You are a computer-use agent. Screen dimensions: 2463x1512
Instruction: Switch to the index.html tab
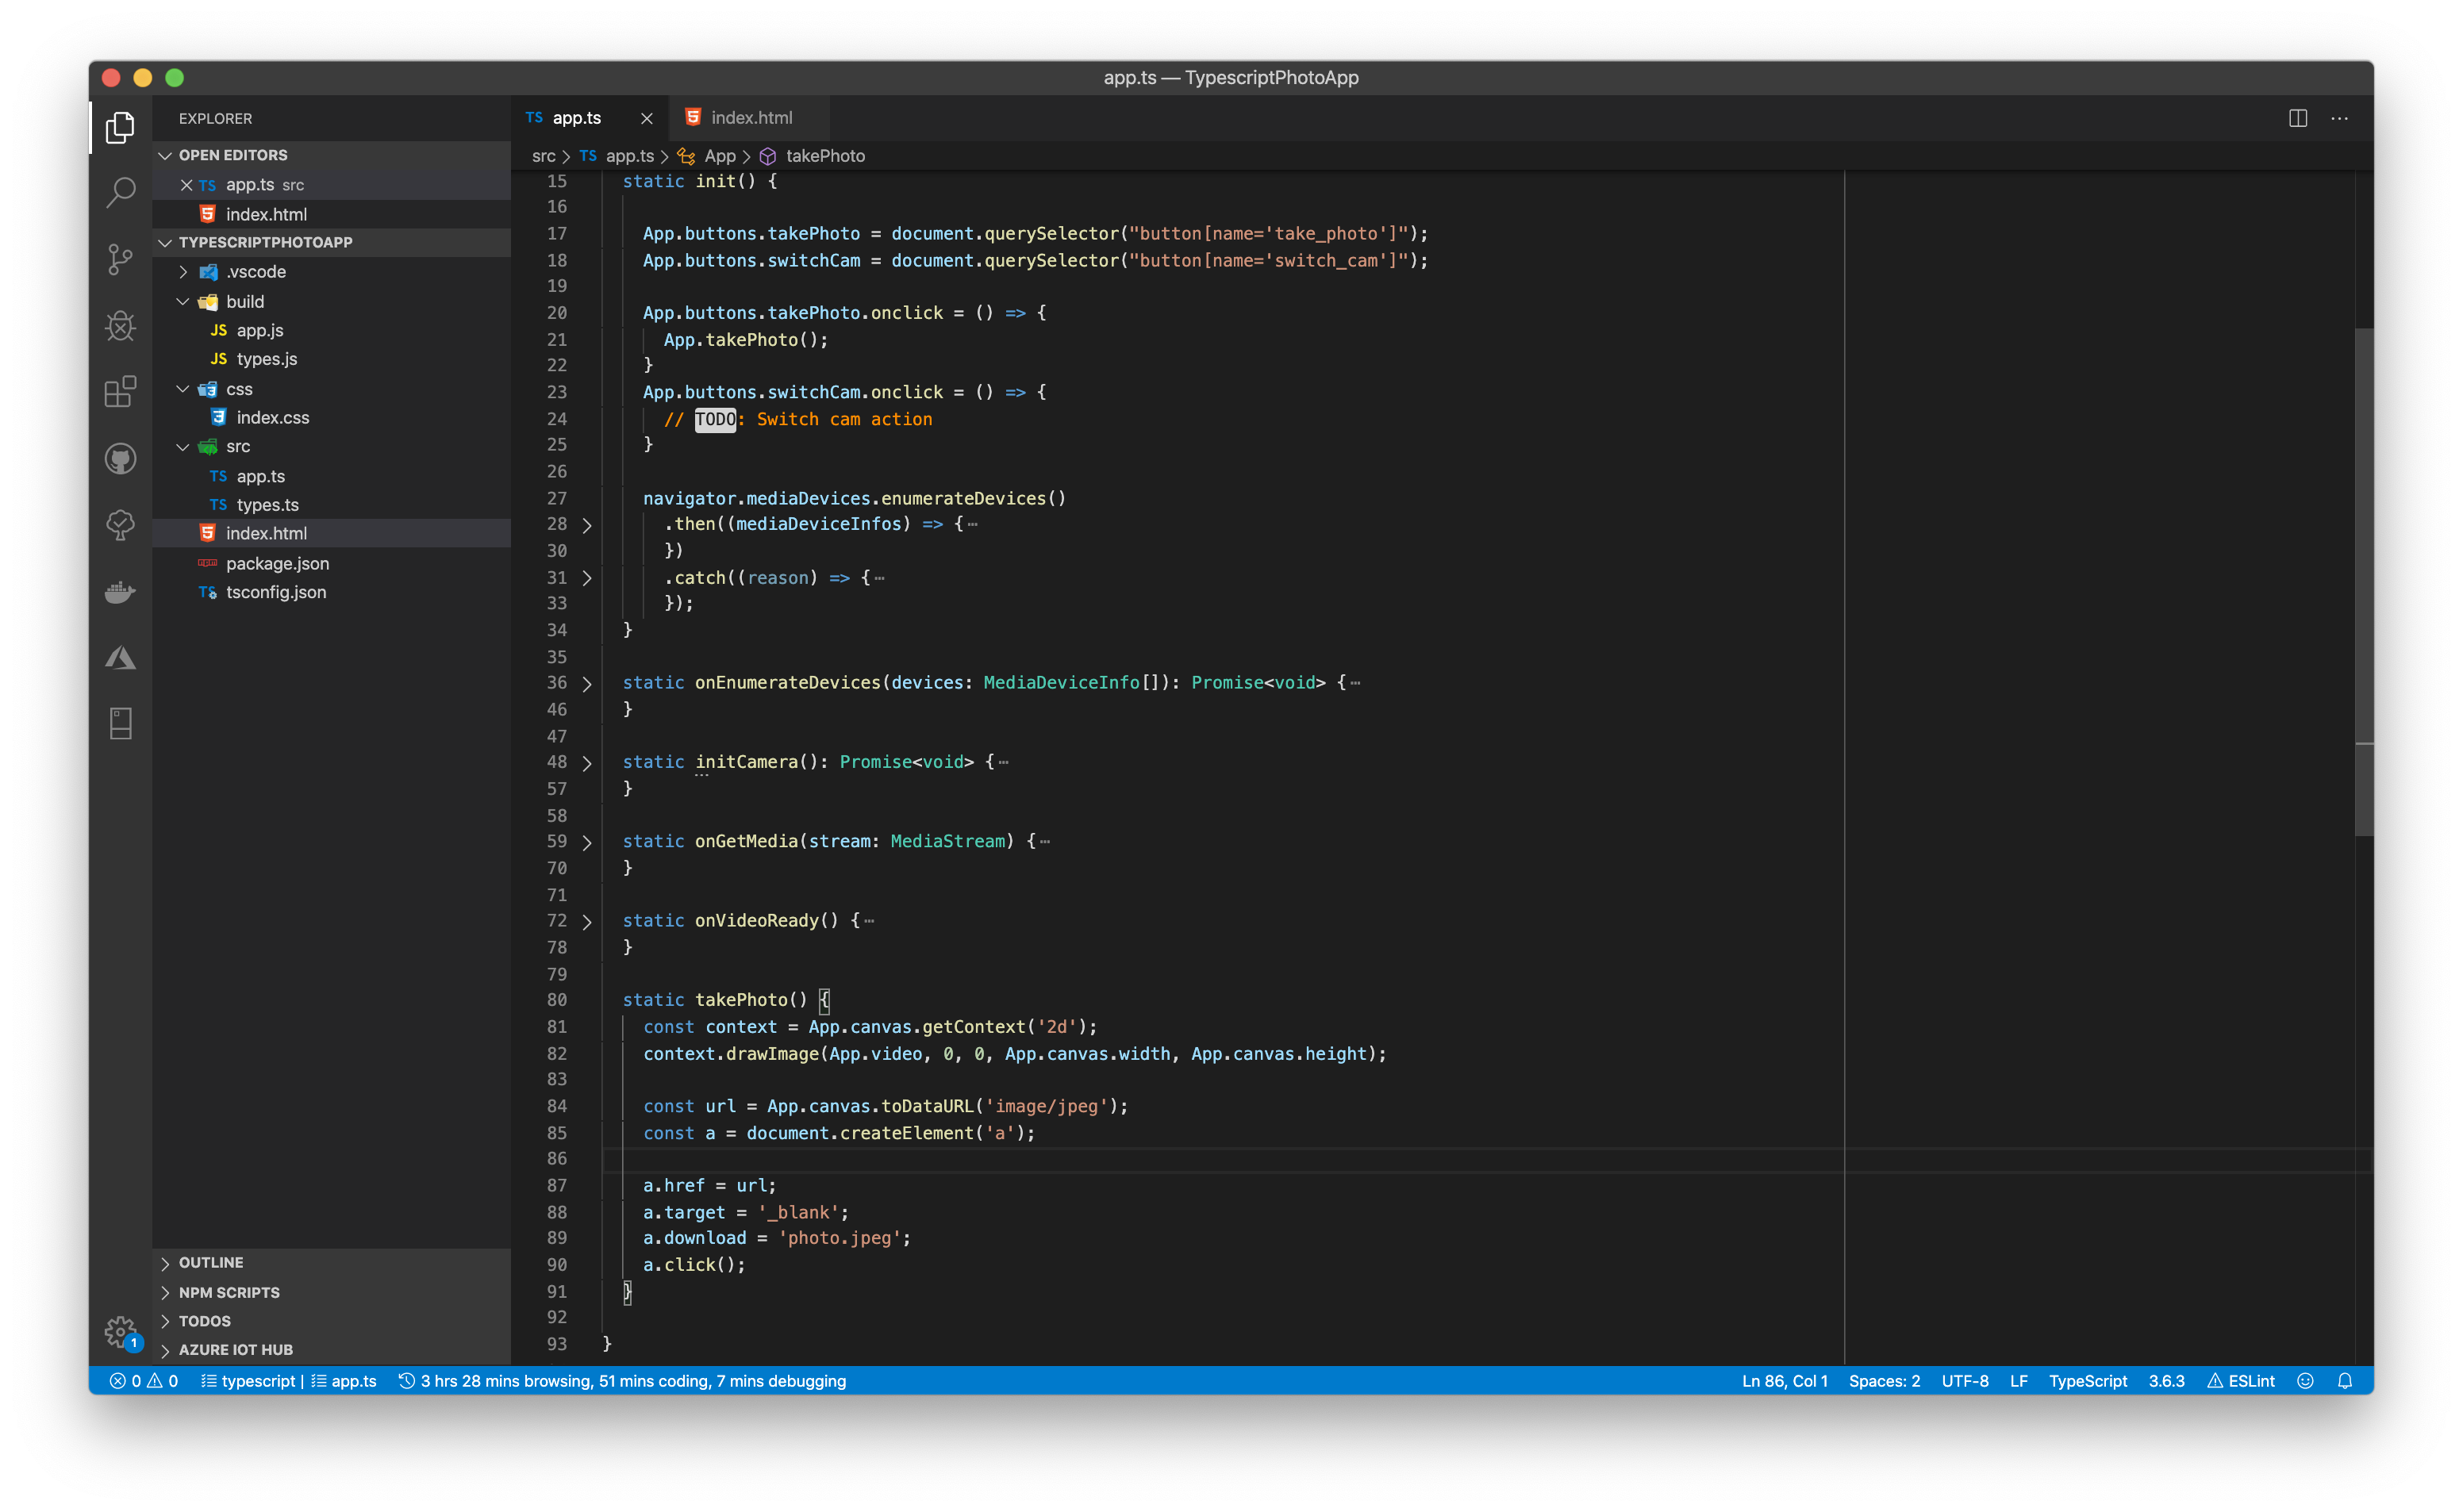click(x=750, y=118)
